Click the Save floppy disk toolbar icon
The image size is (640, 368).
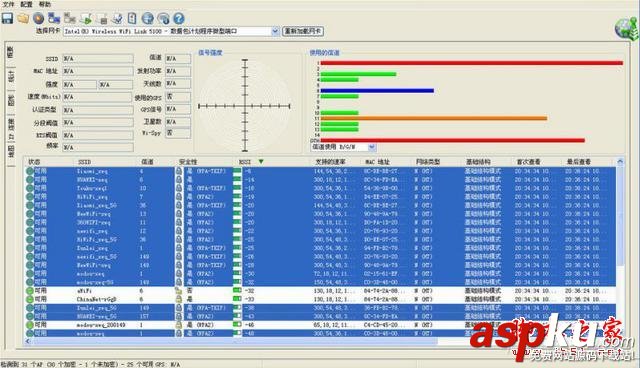pos(7,18)
